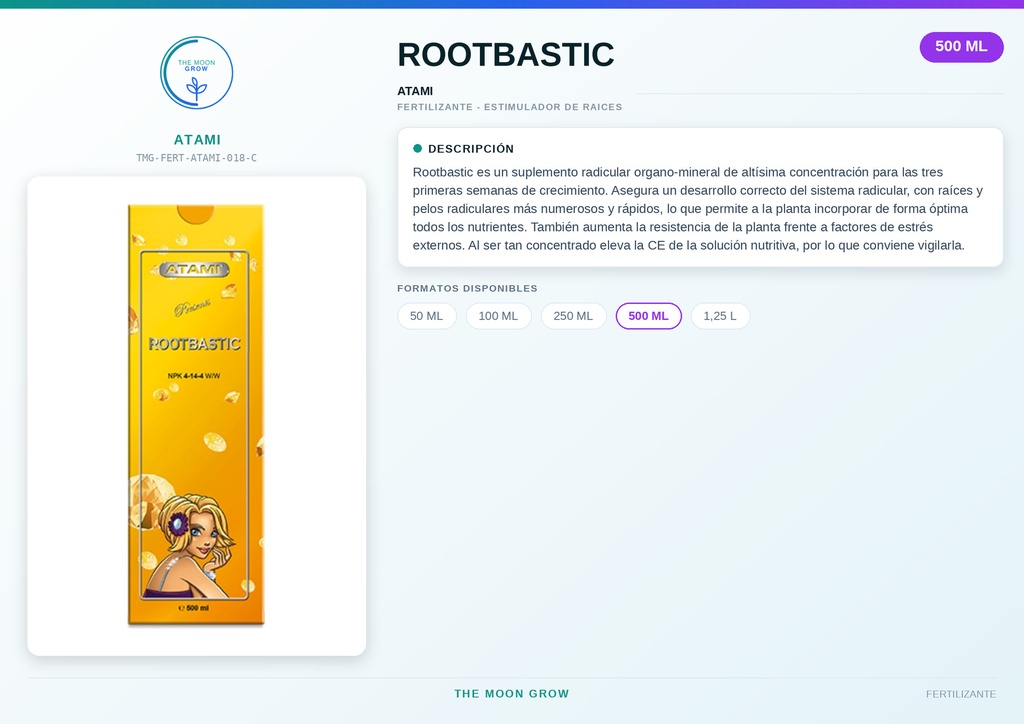Click The Moon Grow circular logo
This screenshot has width=1024, height=724.
tap(197, 72)
